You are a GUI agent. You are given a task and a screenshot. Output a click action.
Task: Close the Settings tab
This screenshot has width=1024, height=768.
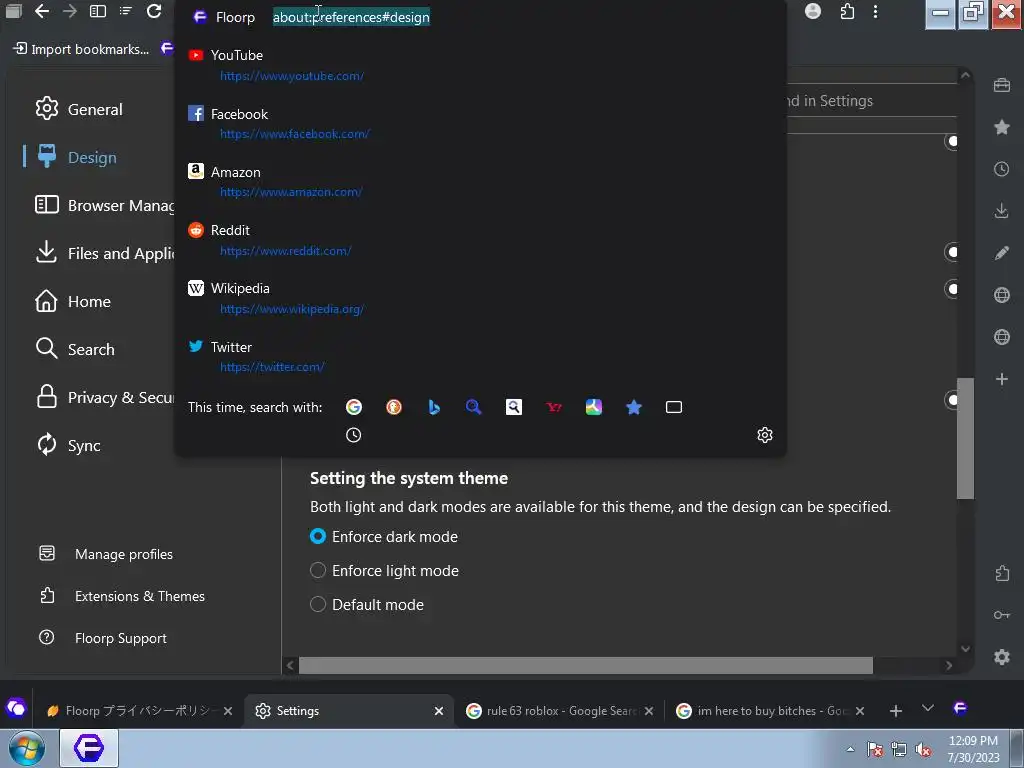click(439, 711)
